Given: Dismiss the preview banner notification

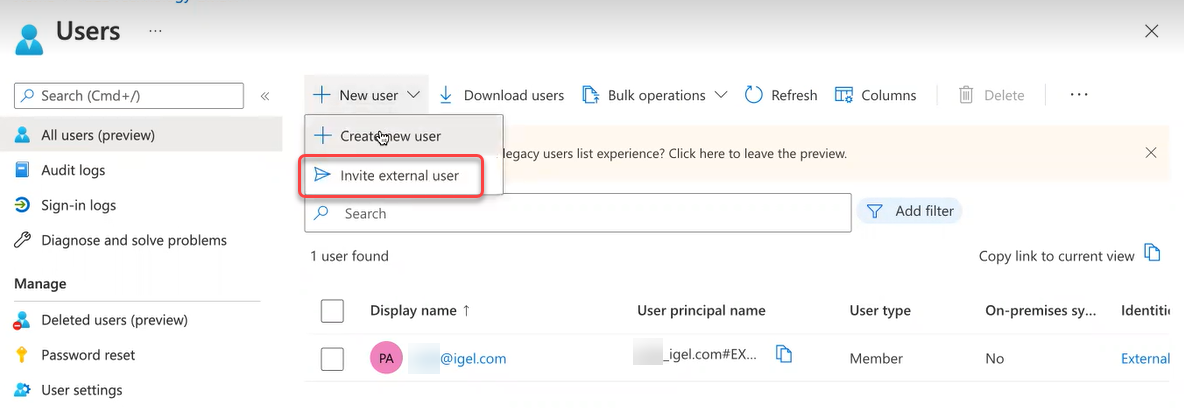Looking at the screenshot, I should 1150,153.
